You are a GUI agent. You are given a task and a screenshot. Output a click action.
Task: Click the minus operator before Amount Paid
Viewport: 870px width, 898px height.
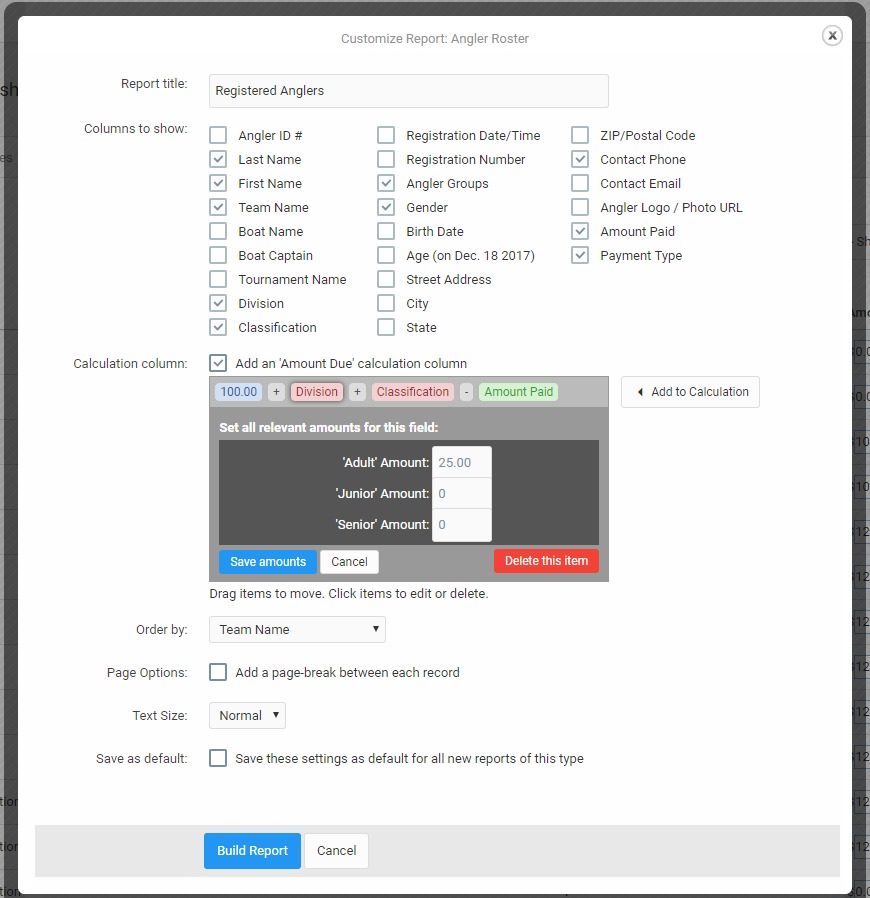pos(467,392)
